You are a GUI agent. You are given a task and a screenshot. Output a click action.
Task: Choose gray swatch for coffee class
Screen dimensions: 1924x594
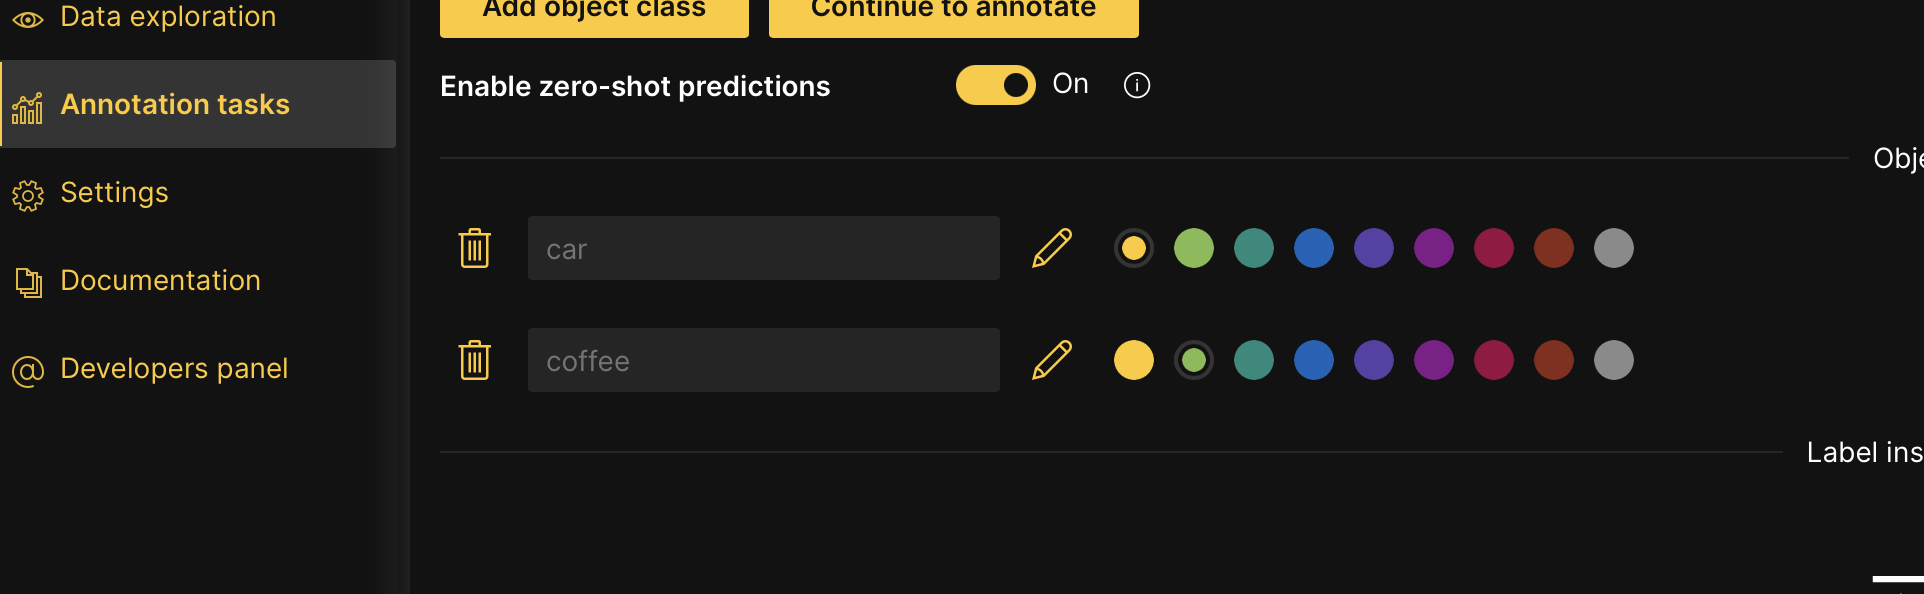(x=1613, y=360)
